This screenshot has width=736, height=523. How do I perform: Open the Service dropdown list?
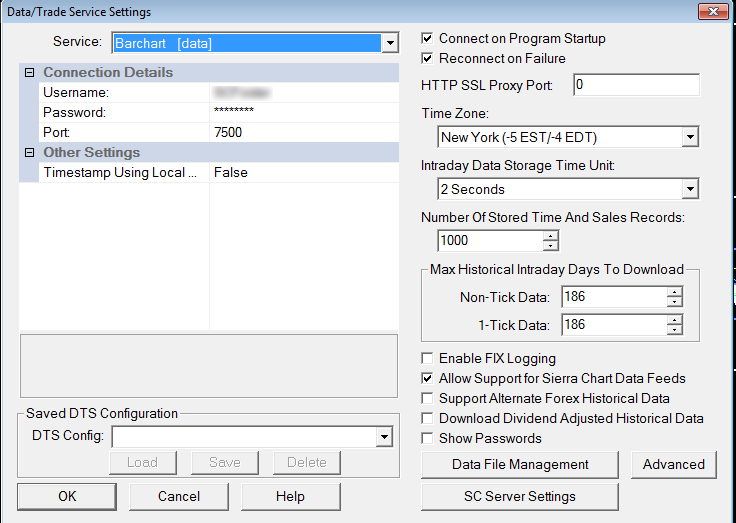click(x=390, y=43)
